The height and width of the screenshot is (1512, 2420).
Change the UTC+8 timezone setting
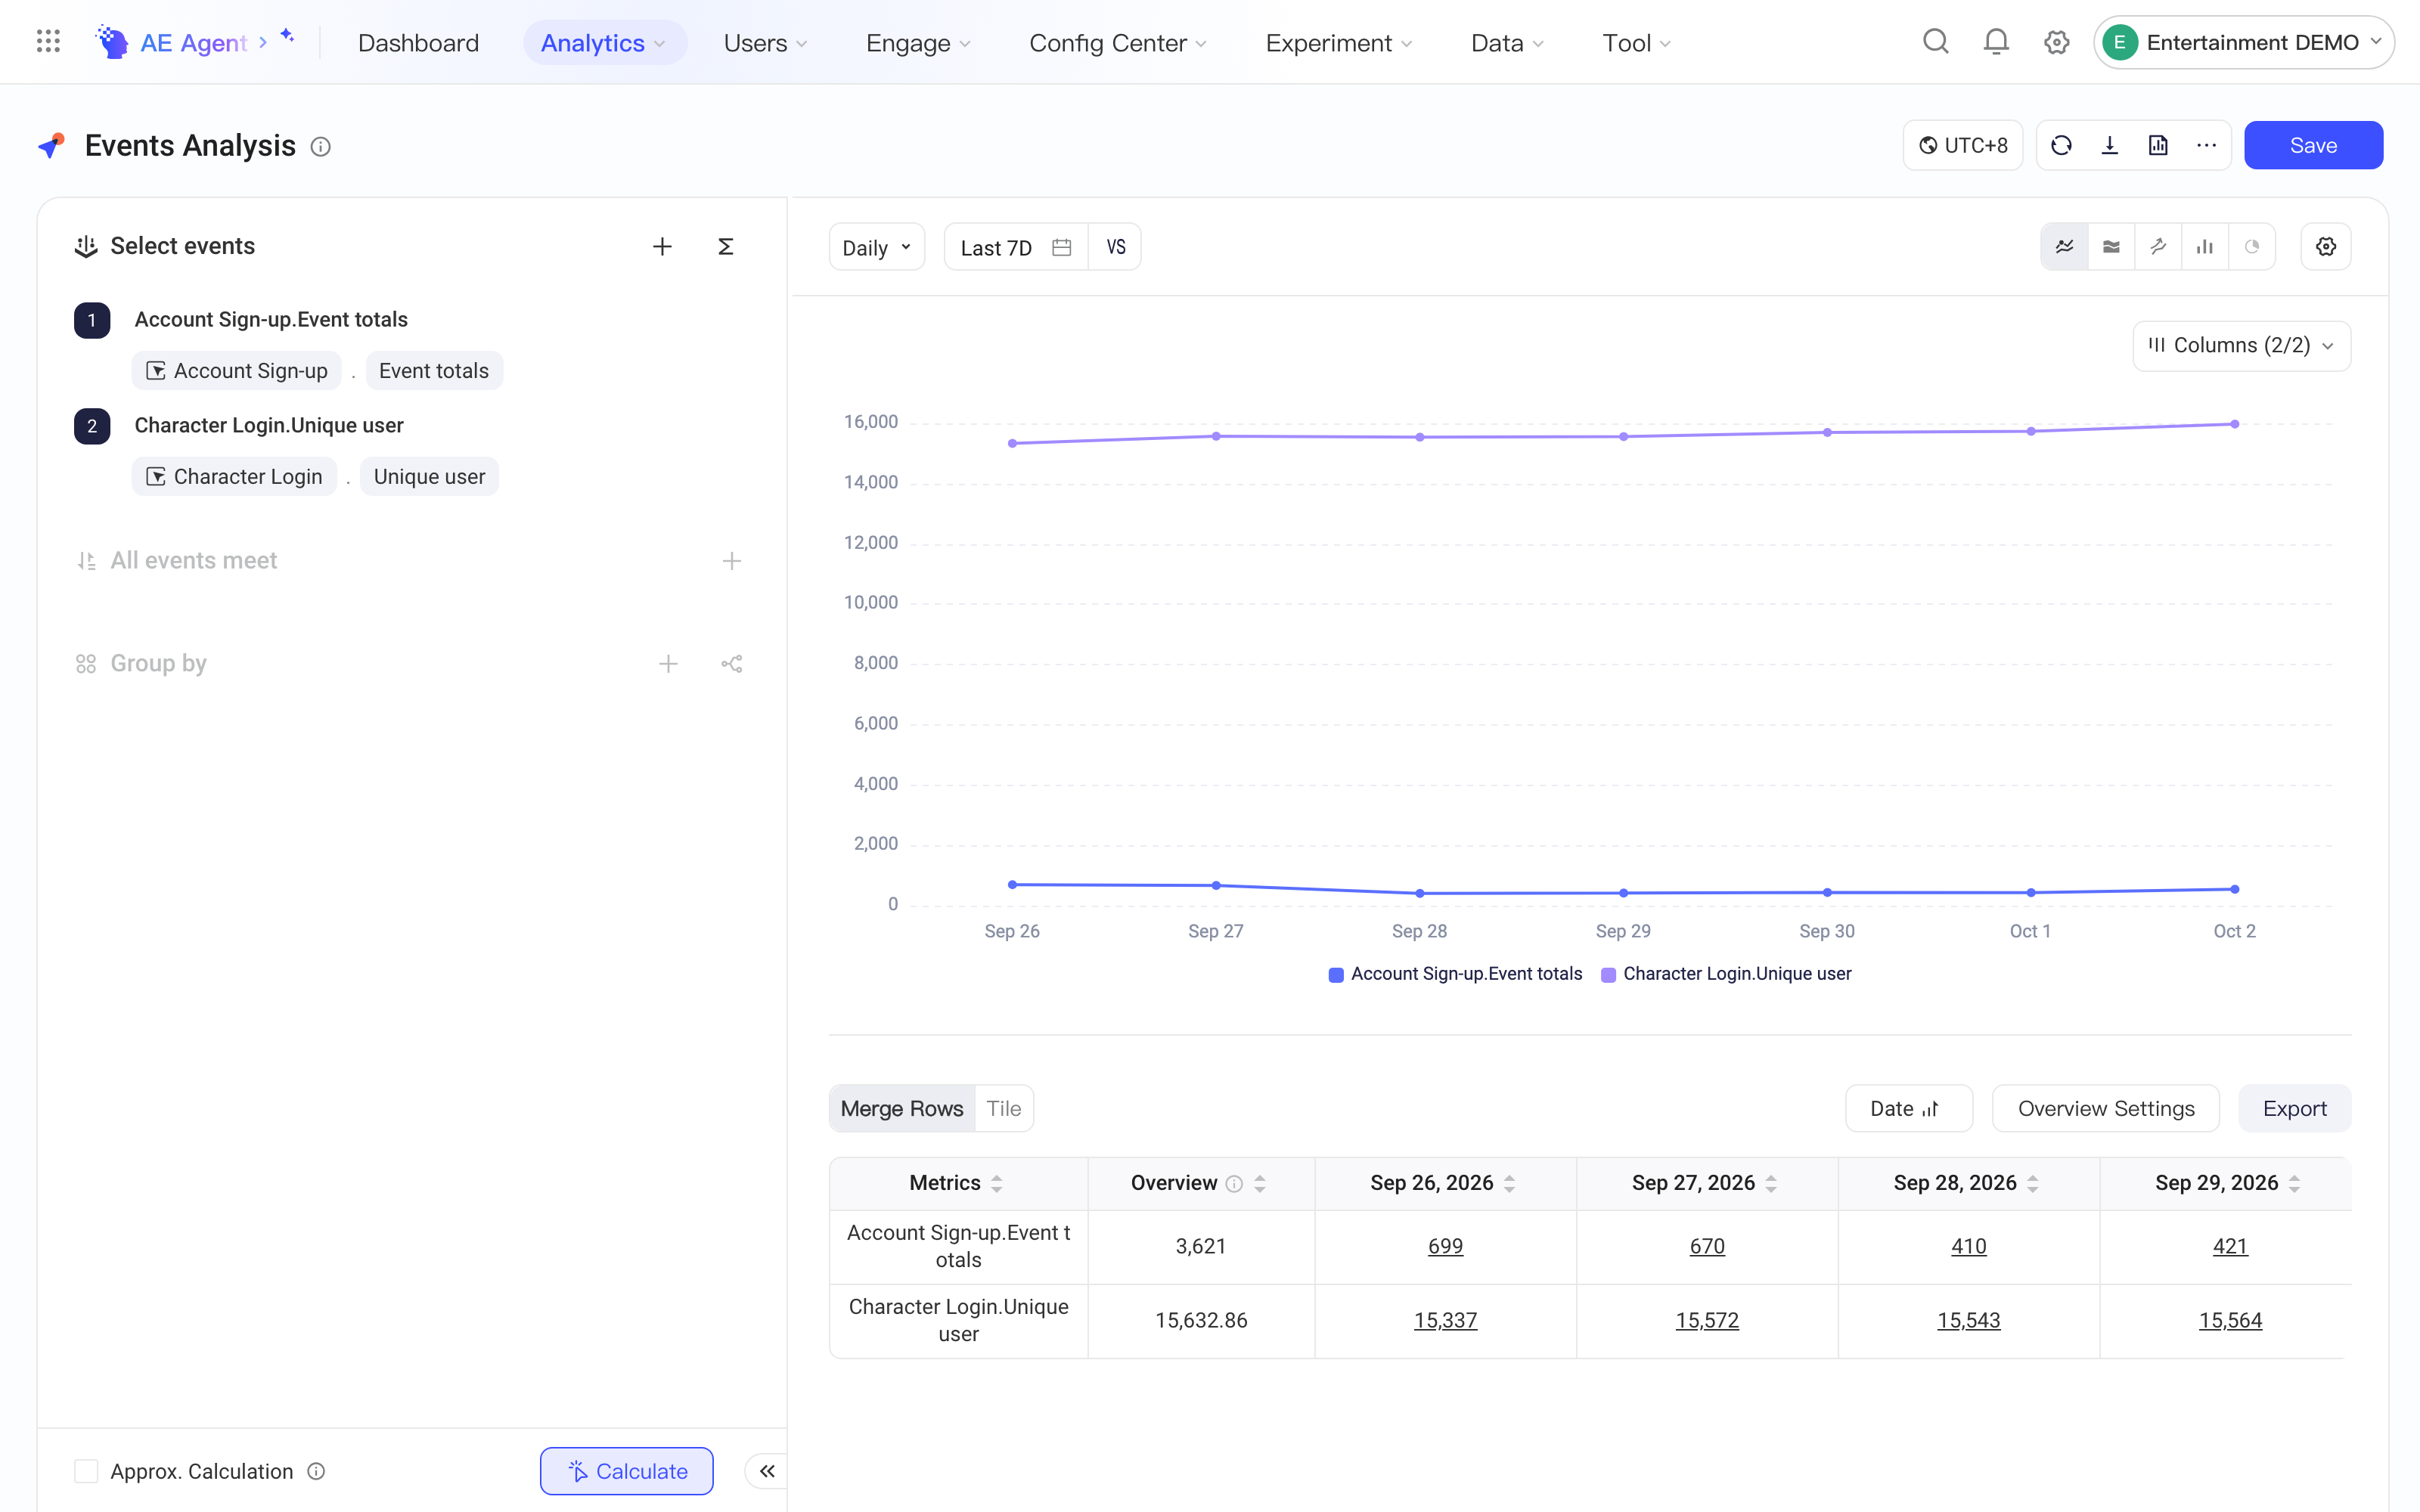tap(1963, 146)
